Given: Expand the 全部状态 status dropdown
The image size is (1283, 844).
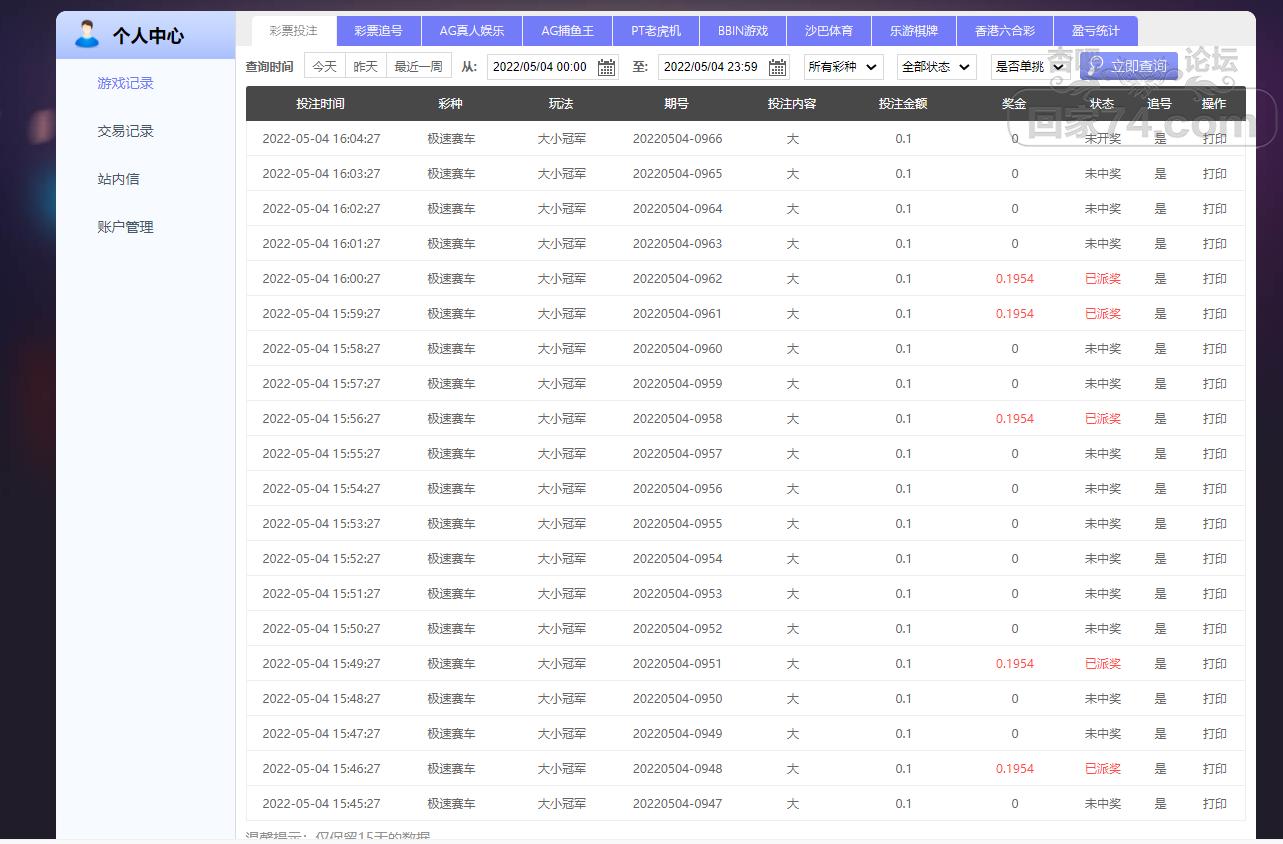Looking at the screenshot, I should tap(936, 67).
